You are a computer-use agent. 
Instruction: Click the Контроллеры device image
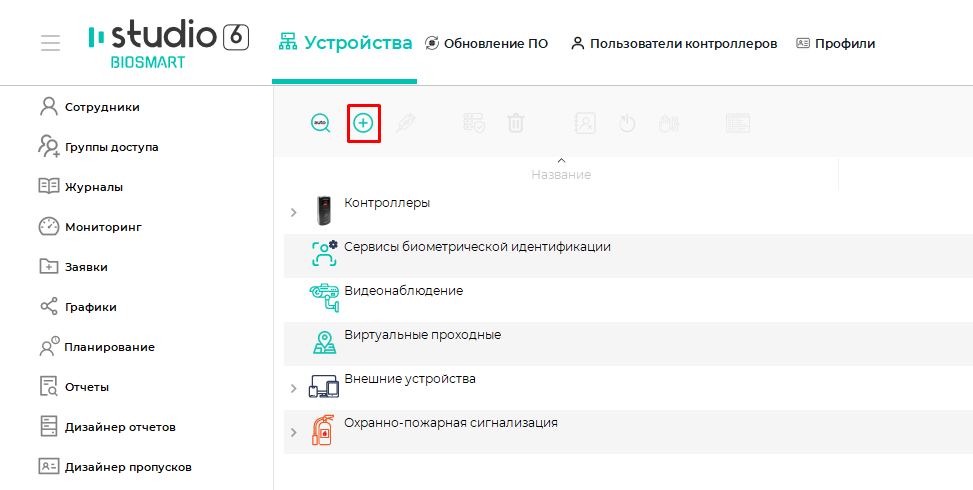click(x=324, y=211)
